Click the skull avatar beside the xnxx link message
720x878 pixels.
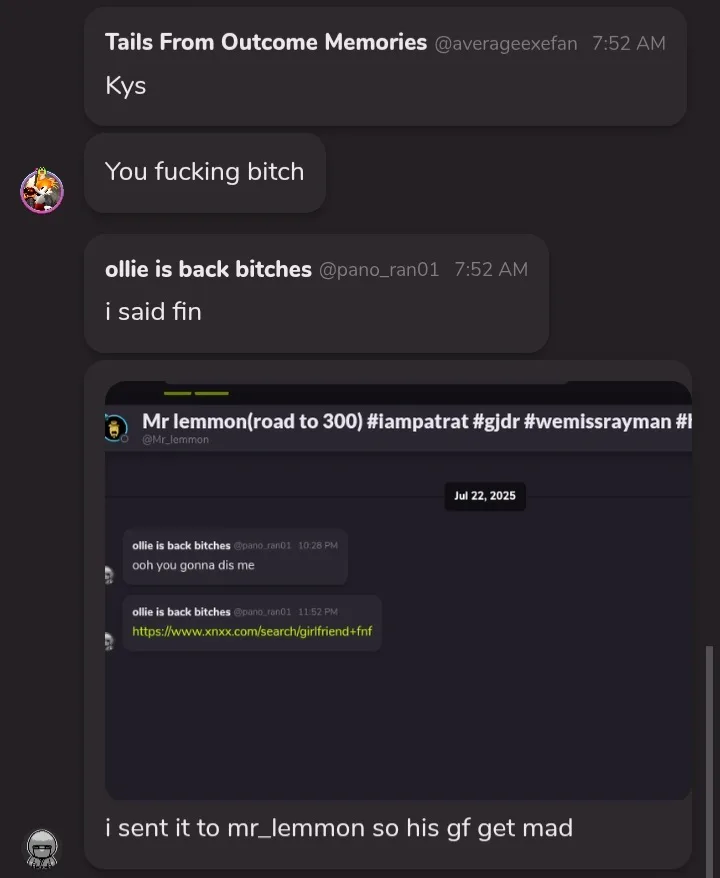click(x=109, y=641)
